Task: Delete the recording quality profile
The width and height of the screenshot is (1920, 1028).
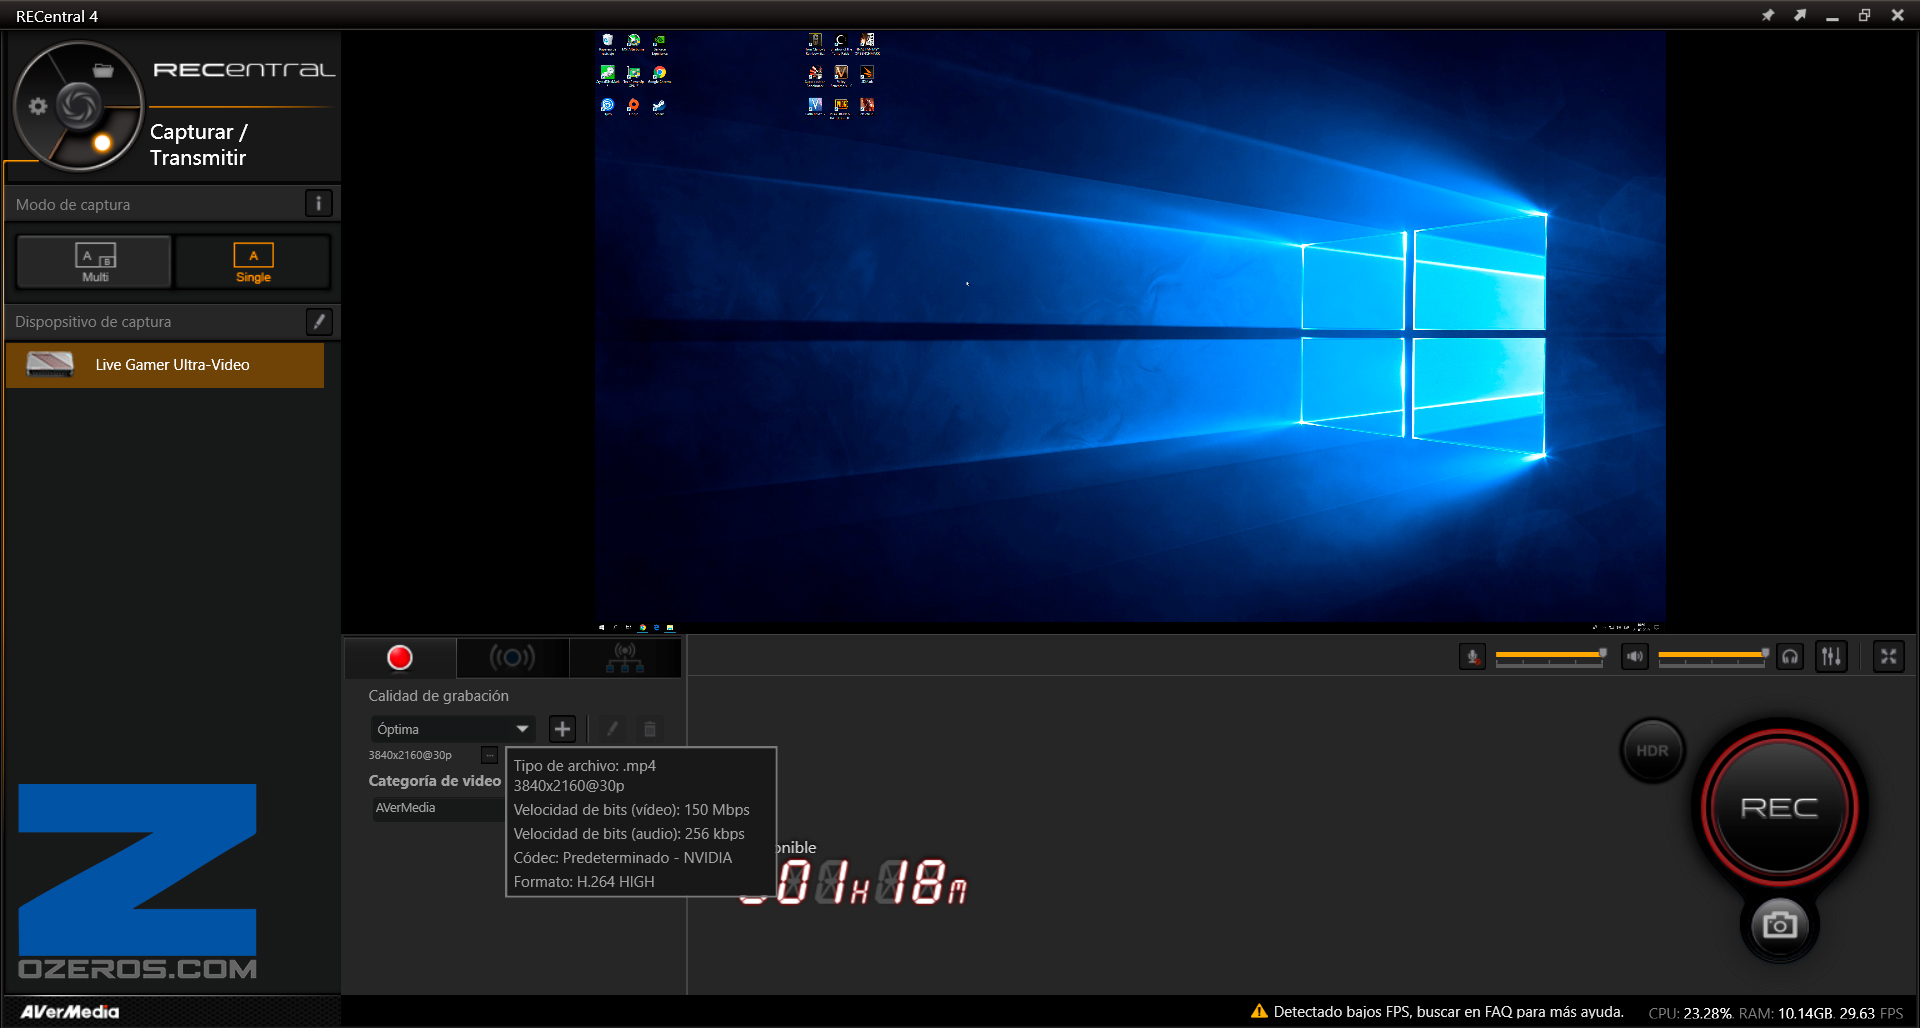Action: click(x=650, y=729)
